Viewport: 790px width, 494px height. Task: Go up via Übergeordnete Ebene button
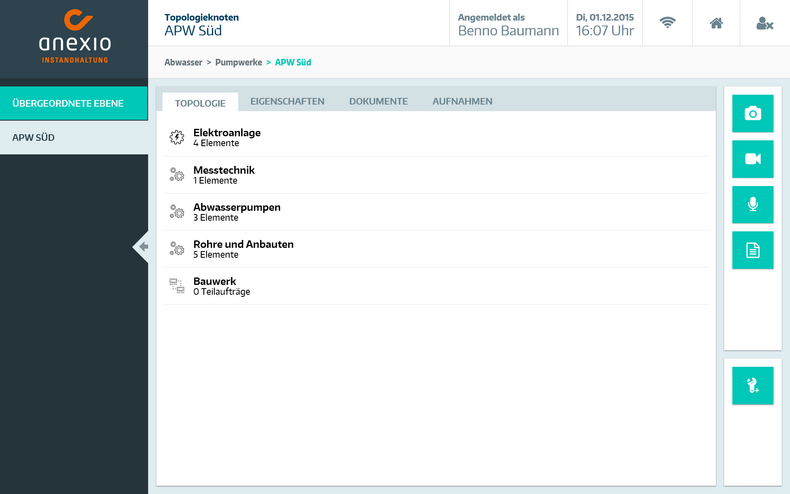tap(74, 103)
